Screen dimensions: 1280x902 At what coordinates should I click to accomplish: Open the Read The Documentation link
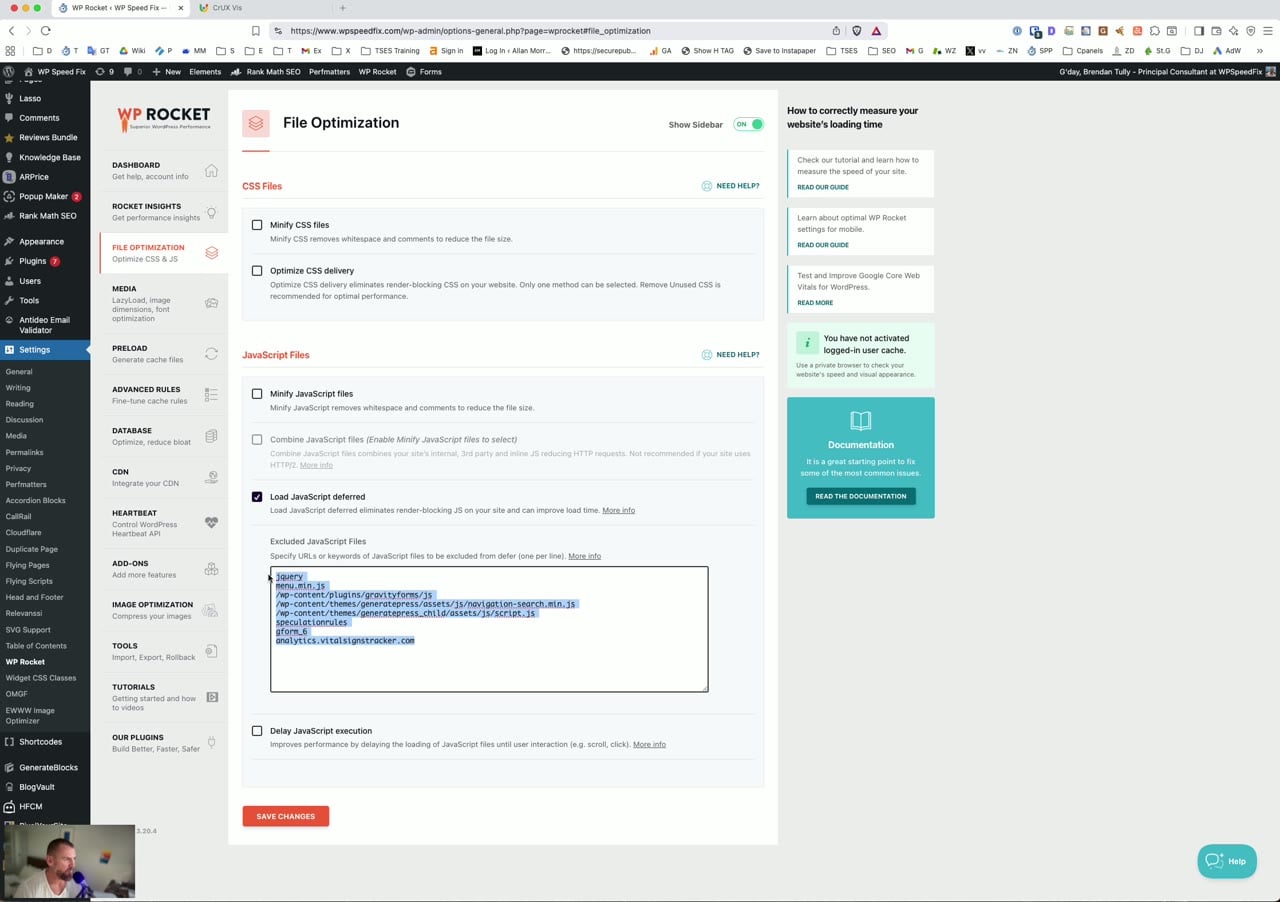tap(860, 495)
